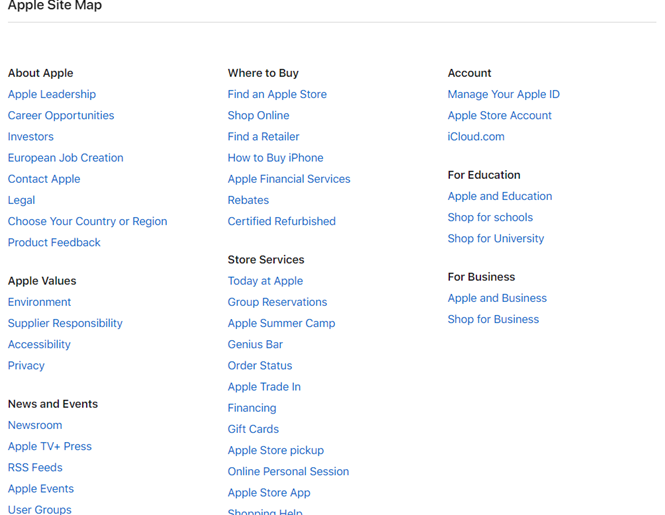Open the Apple Events link
665x515 pixels.
pos(41,489)
